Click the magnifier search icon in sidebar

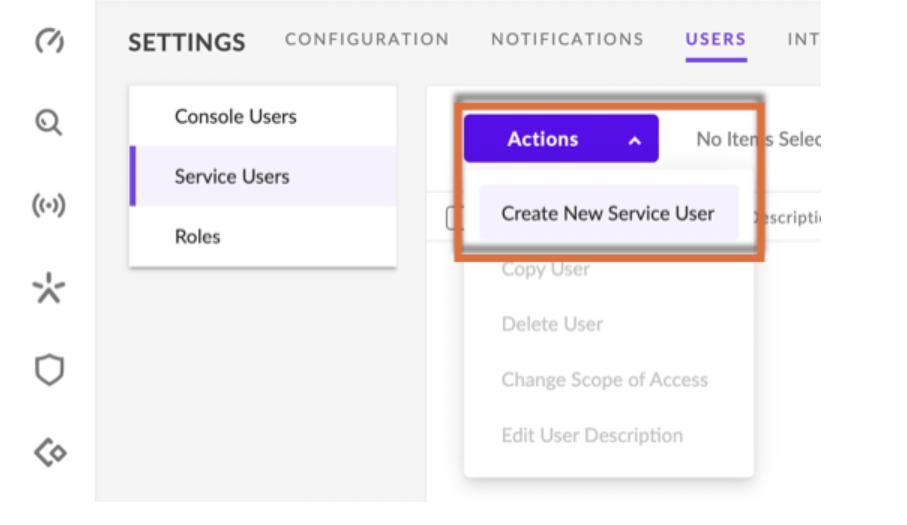(49, 123)
